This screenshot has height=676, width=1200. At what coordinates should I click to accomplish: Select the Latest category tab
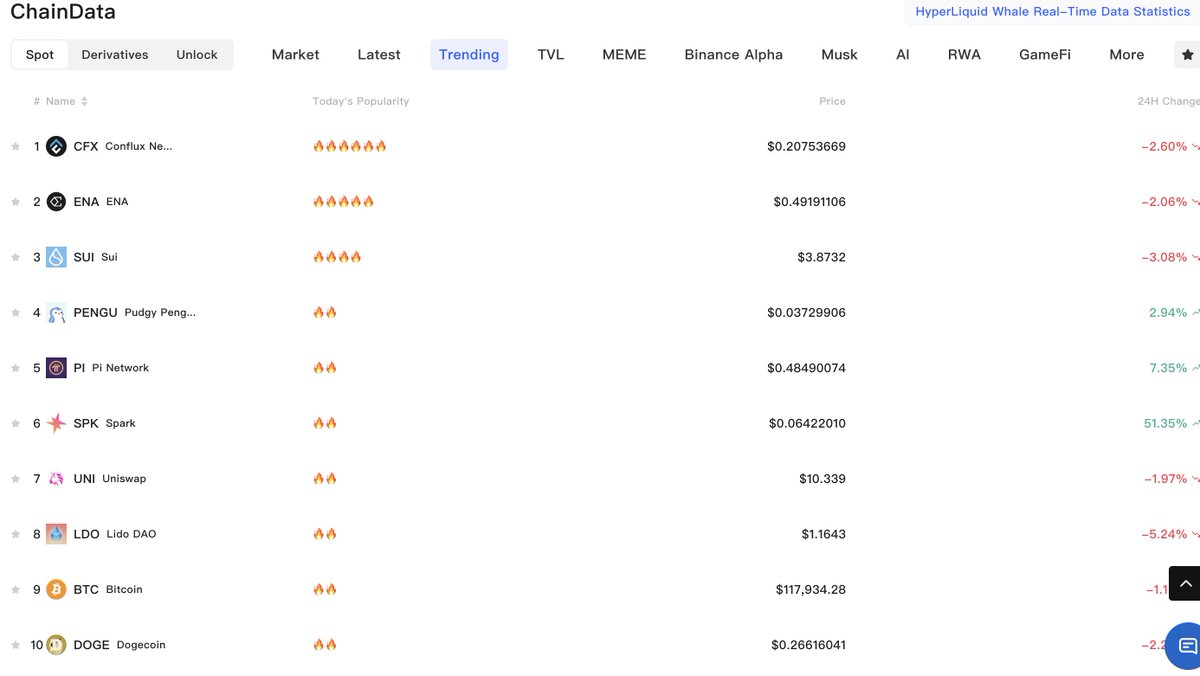(x=379, y=55)
